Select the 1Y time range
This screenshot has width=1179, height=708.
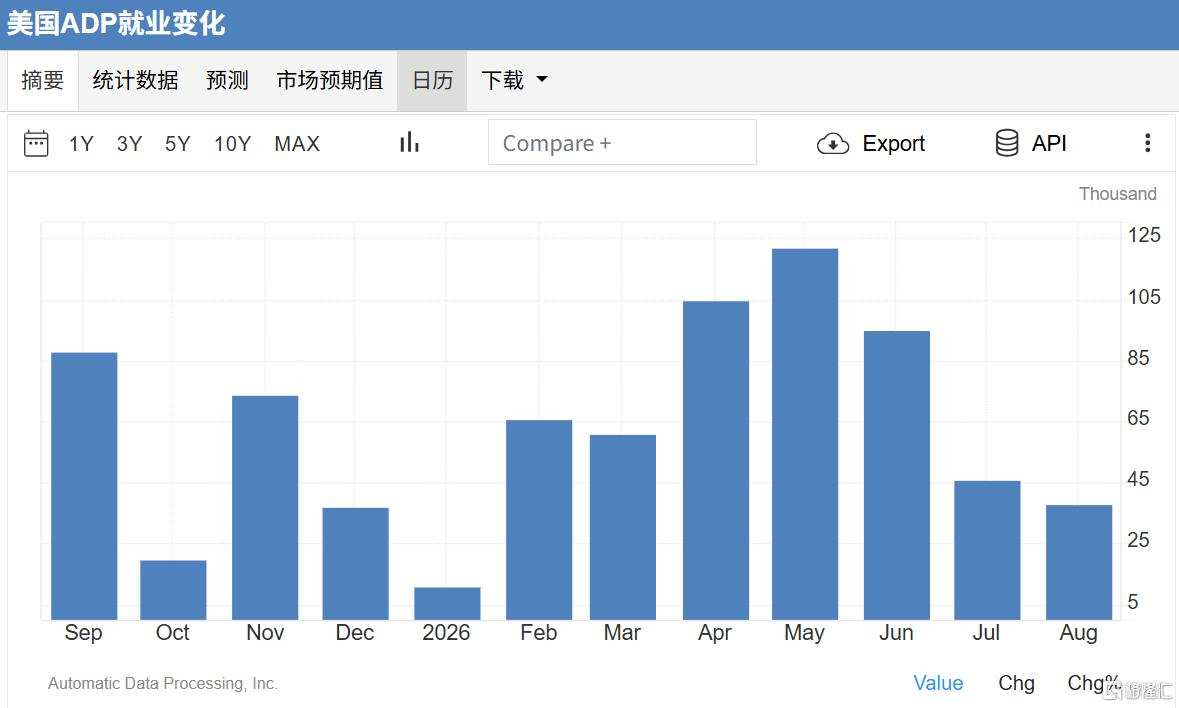pyautogui.click(x=81, y=144)
